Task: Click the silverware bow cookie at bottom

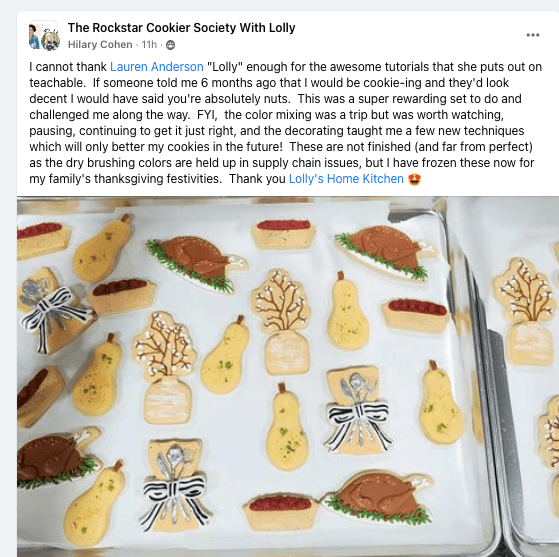Action: point(174,486)
